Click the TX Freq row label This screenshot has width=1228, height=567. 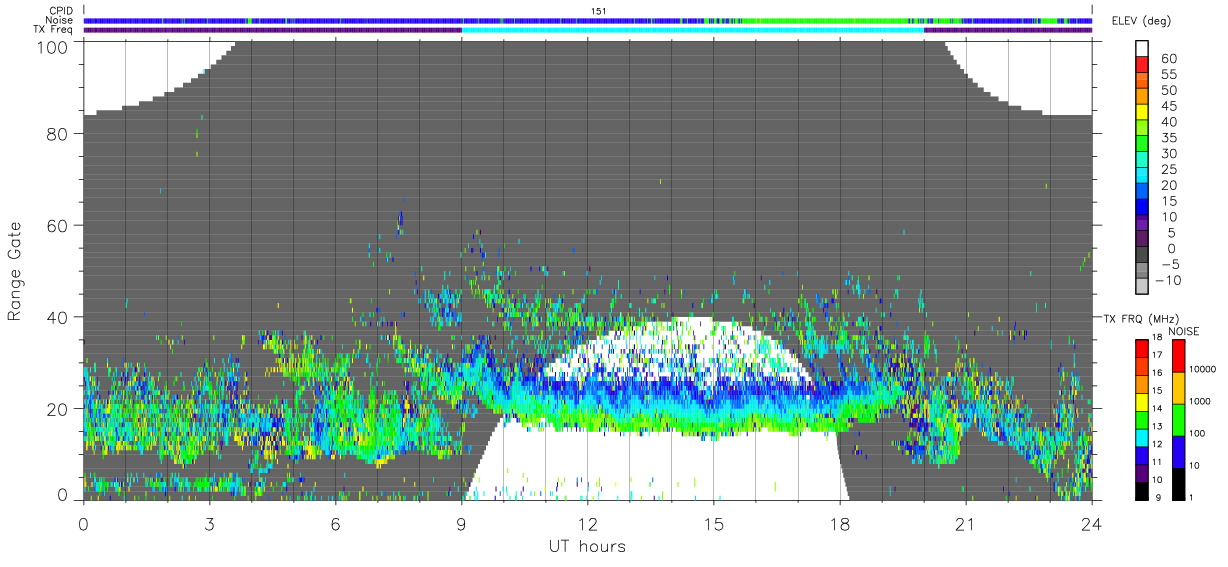(54, 29)
